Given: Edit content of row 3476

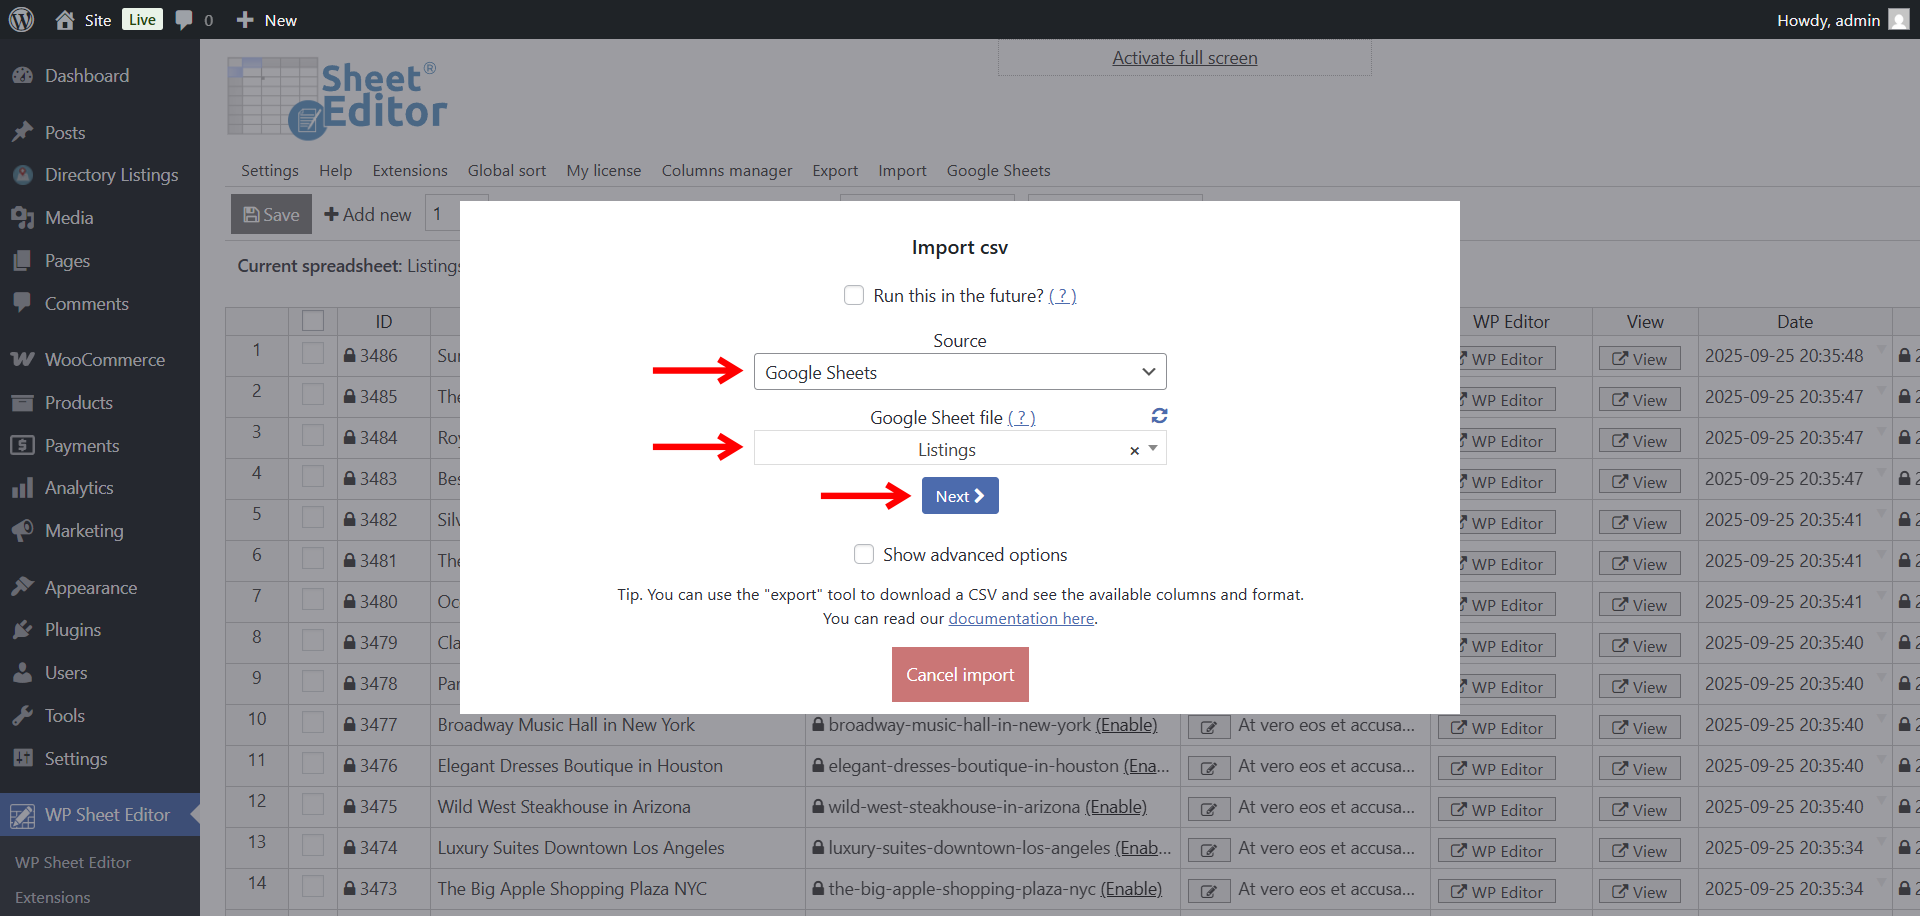Looking at the screenshot, I should (1208, 768).
